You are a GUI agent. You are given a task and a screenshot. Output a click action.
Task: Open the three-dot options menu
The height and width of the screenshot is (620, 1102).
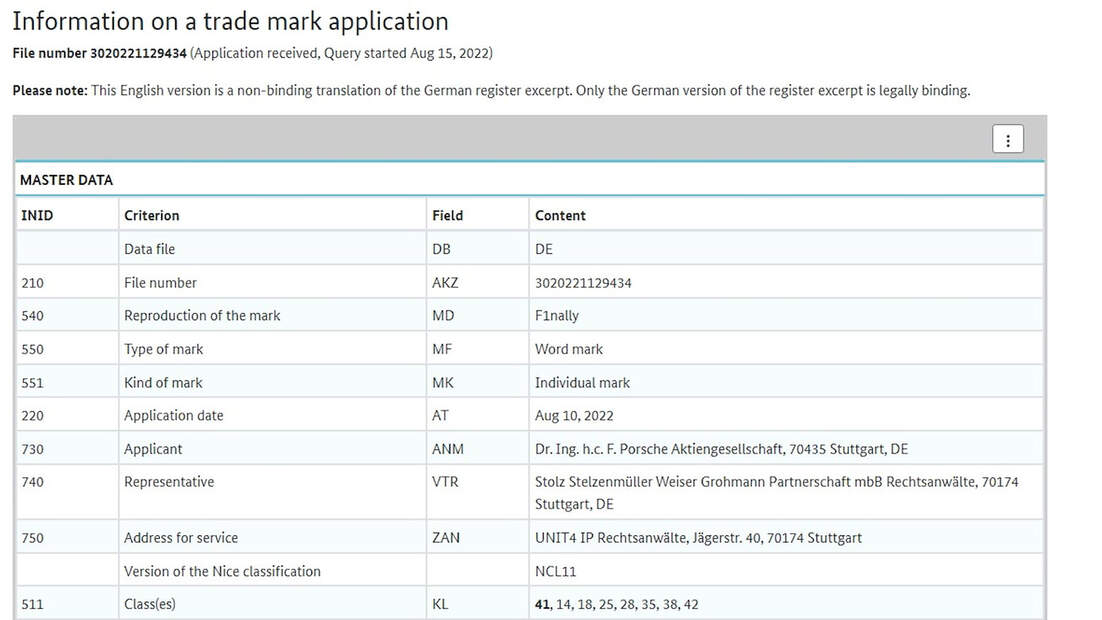pyautogui.click(x=1007, y=139)
